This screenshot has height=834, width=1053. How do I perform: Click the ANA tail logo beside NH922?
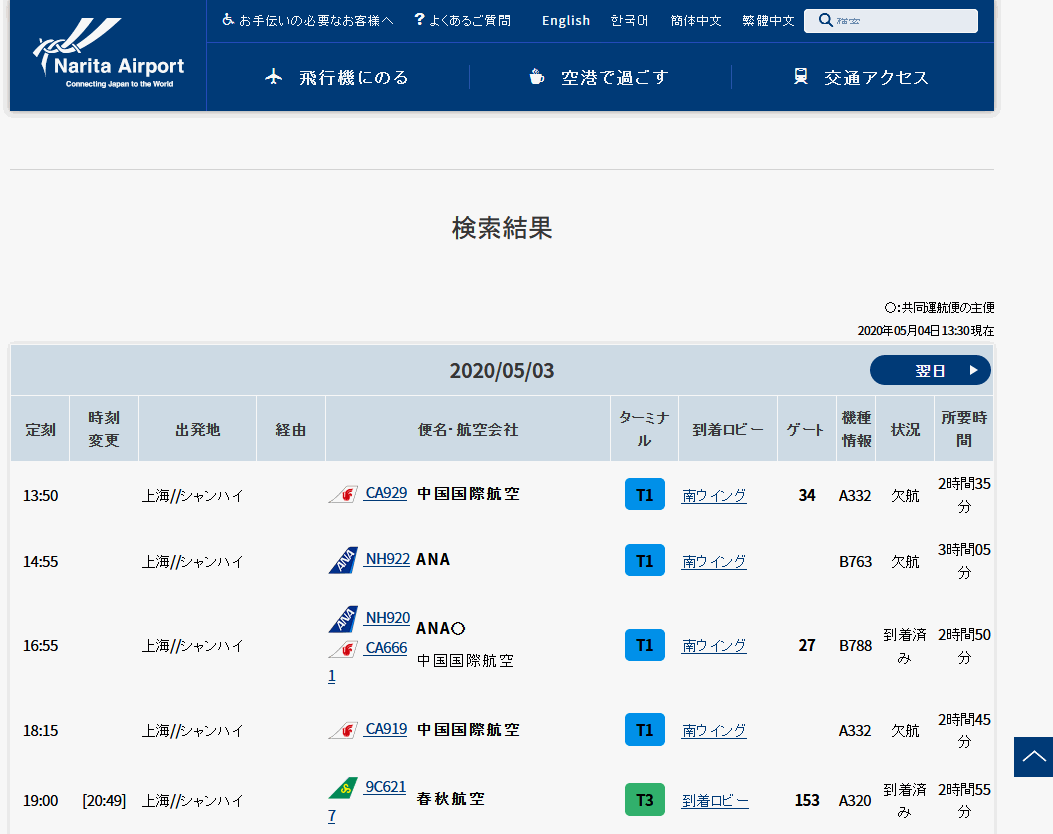coord(344,560)
